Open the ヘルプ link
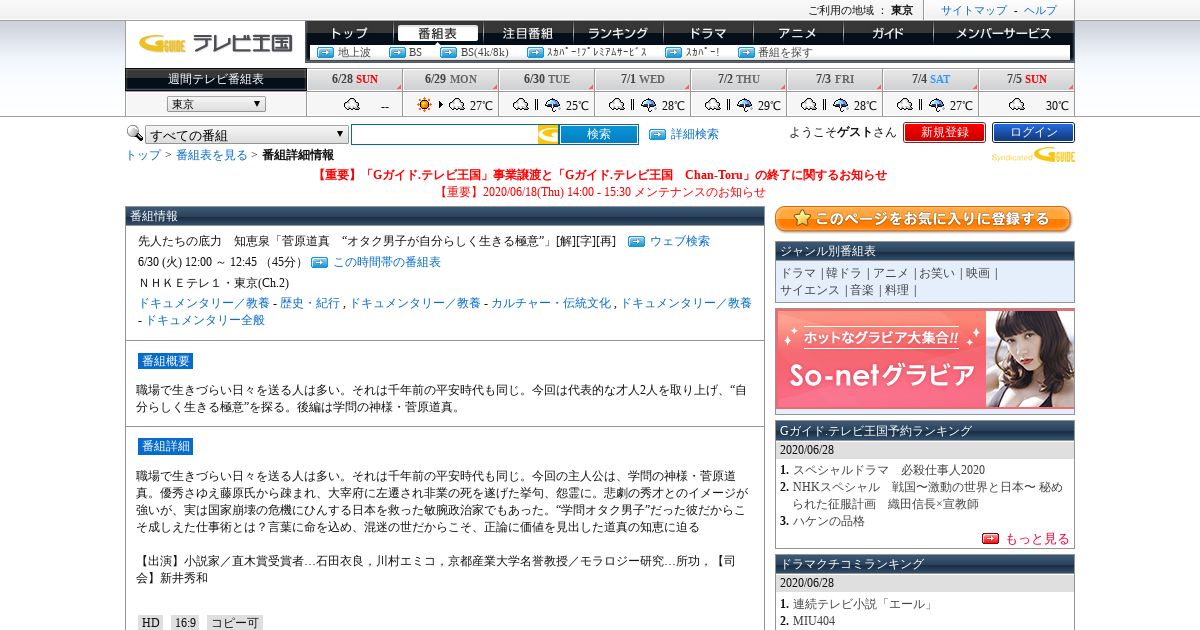Viewport: 1200px width, 630px height. pos(1040,10)
